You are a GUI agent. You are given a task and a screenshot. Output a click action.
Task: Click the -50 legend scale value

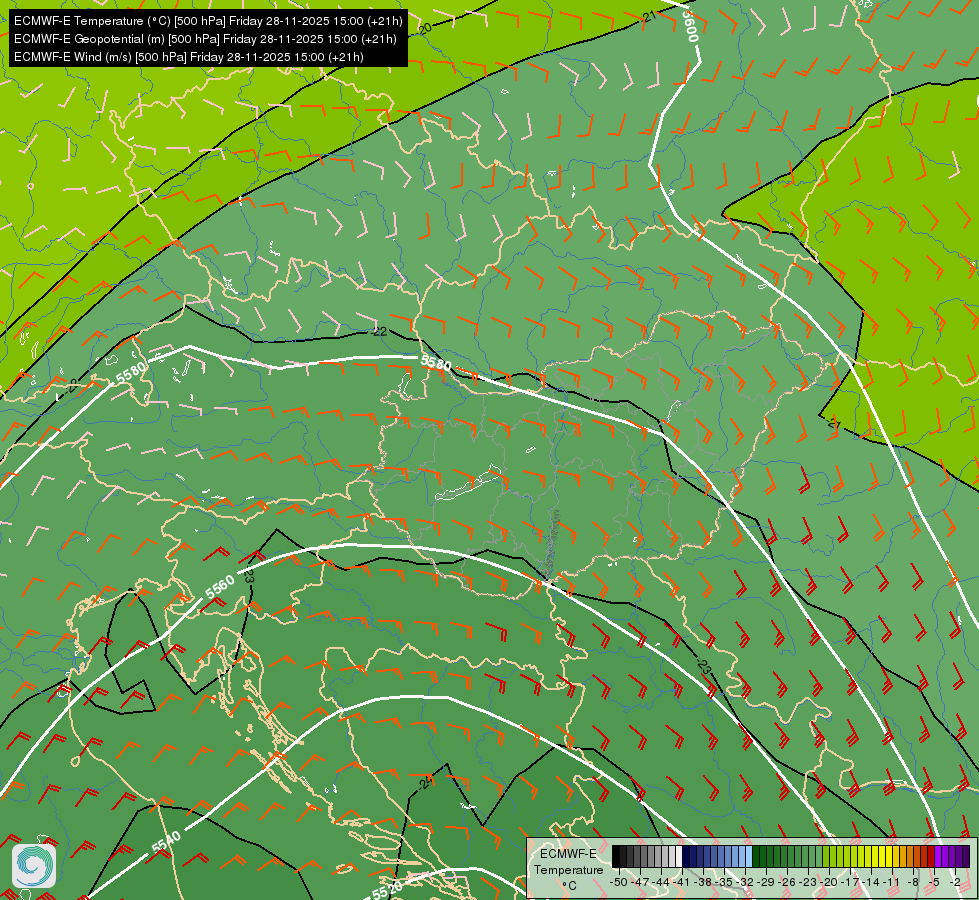point(618,882)
